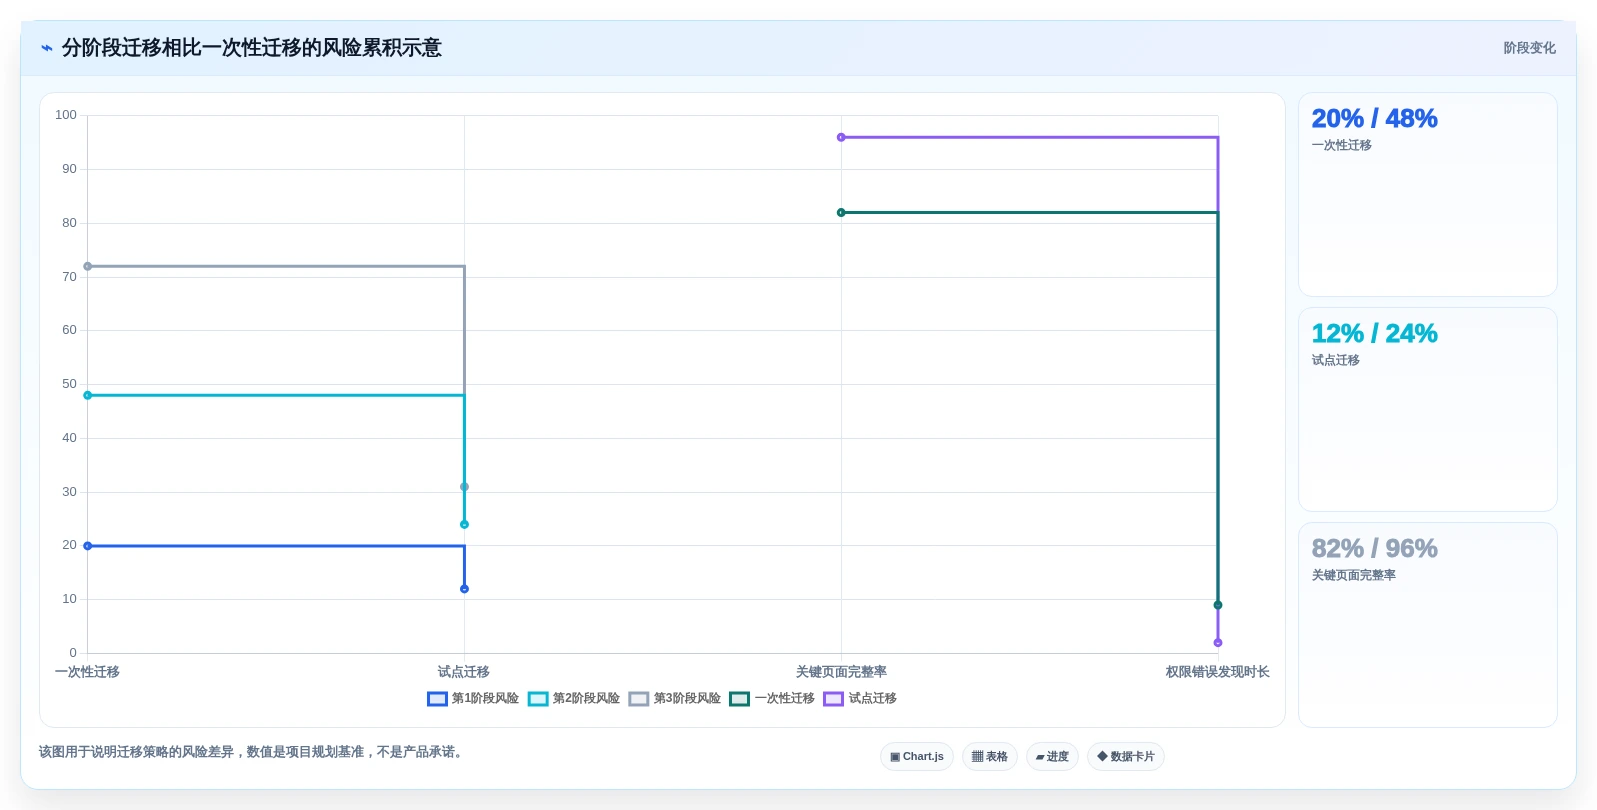Click the x-axis label 试点迁移
Image resolution: width=1597 pixels, height=810 pixels.
[464, 672]
